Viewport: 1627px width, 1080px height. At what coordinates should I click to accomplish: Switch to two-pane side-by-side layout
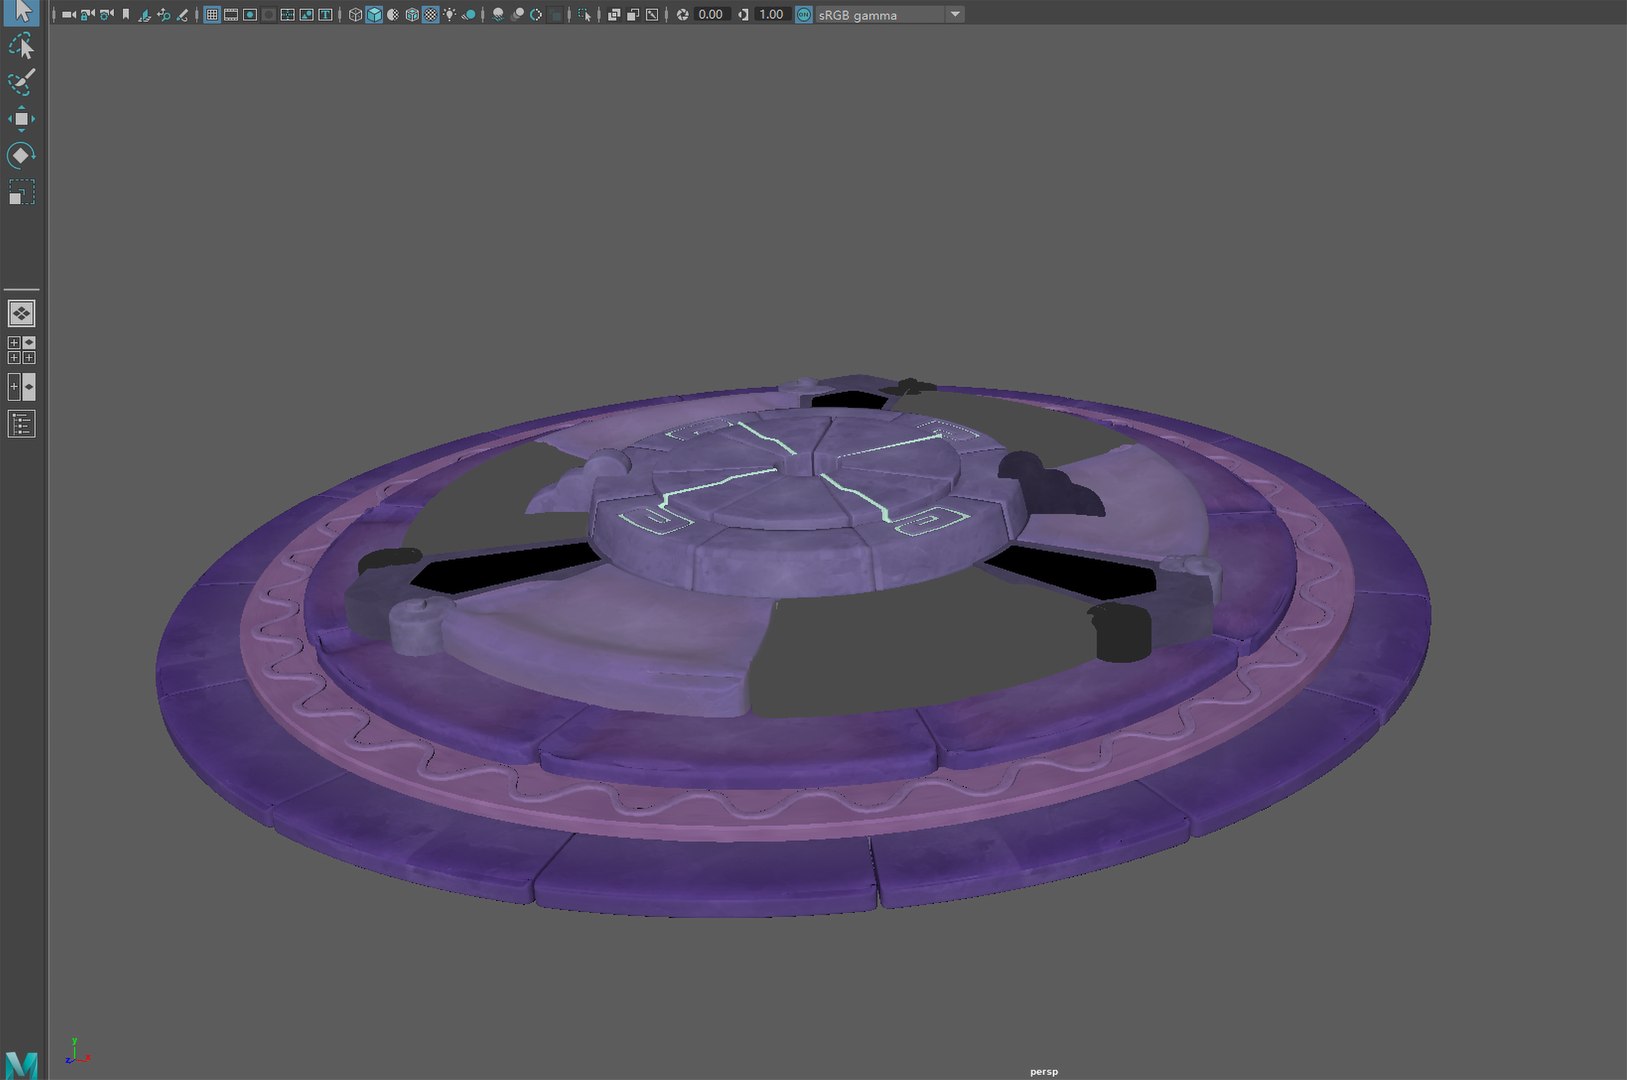click(x=21, y=387)
